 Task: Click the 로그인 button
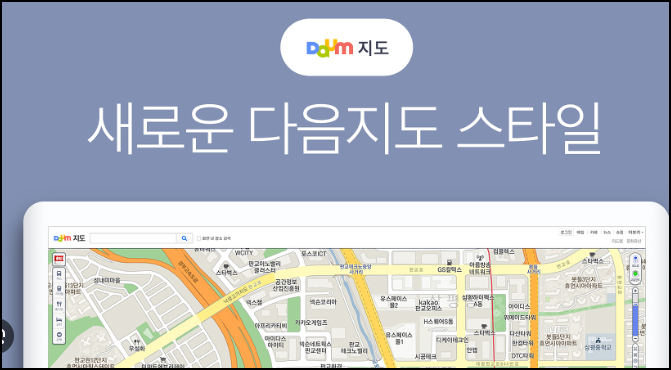(565, 232)
